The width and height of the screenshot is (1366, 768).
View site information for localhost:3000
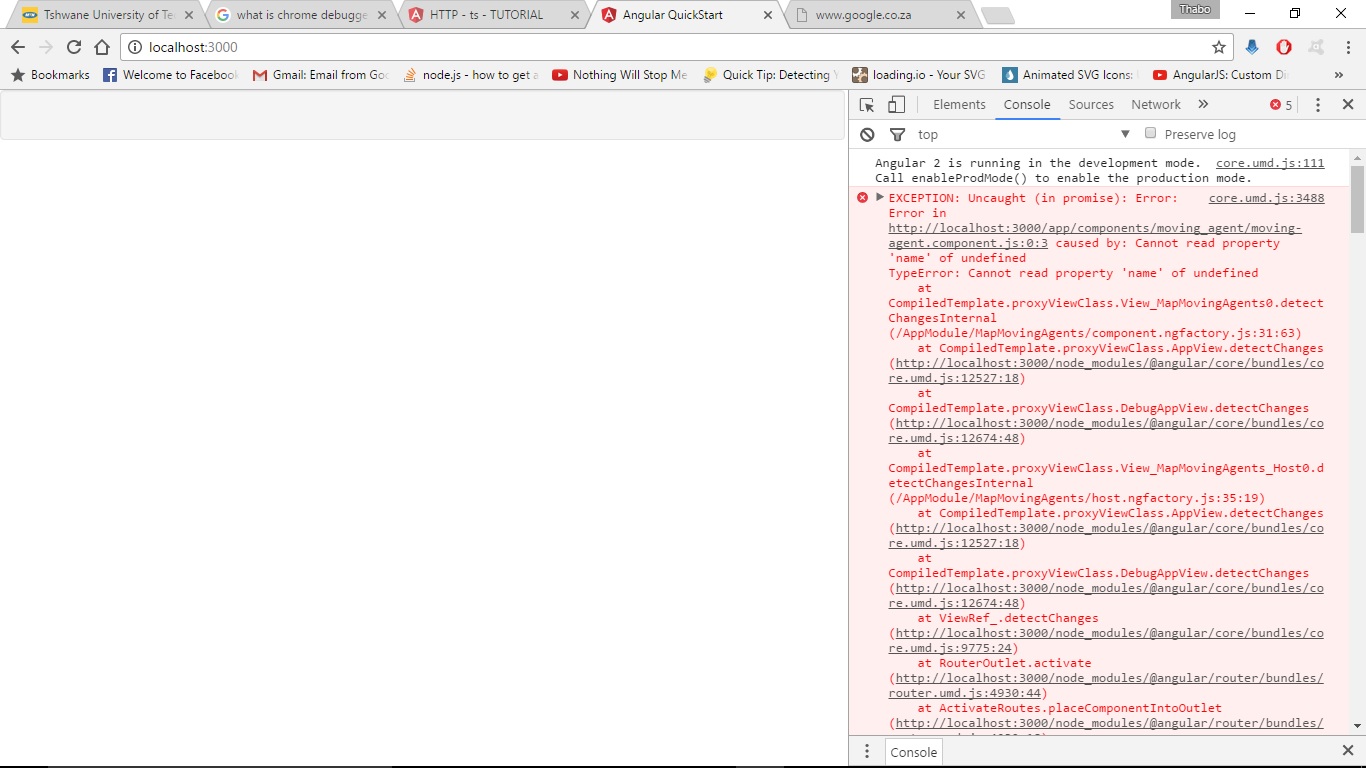click(133, 46)
